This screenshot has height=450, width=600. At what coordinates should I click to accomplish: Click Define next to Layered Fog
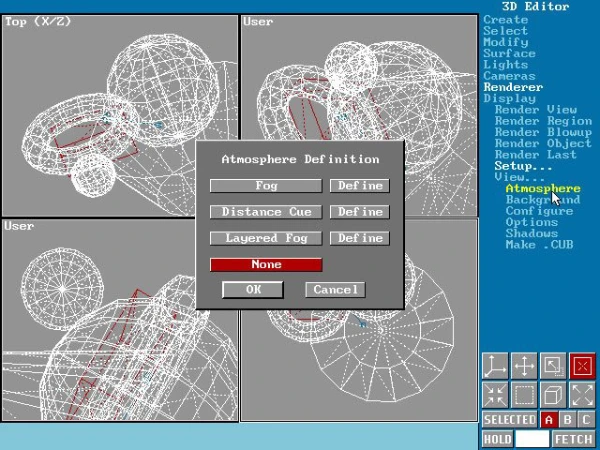click(x=360, y=238)
